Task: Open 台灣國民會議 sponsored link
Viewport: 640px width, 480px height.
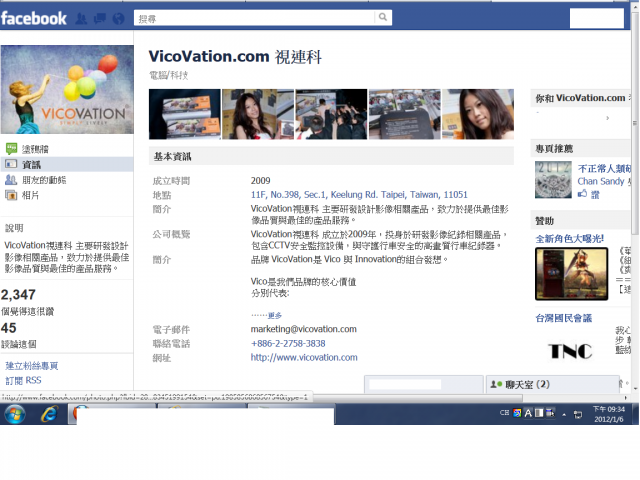Action: click(x=564, y=318)
